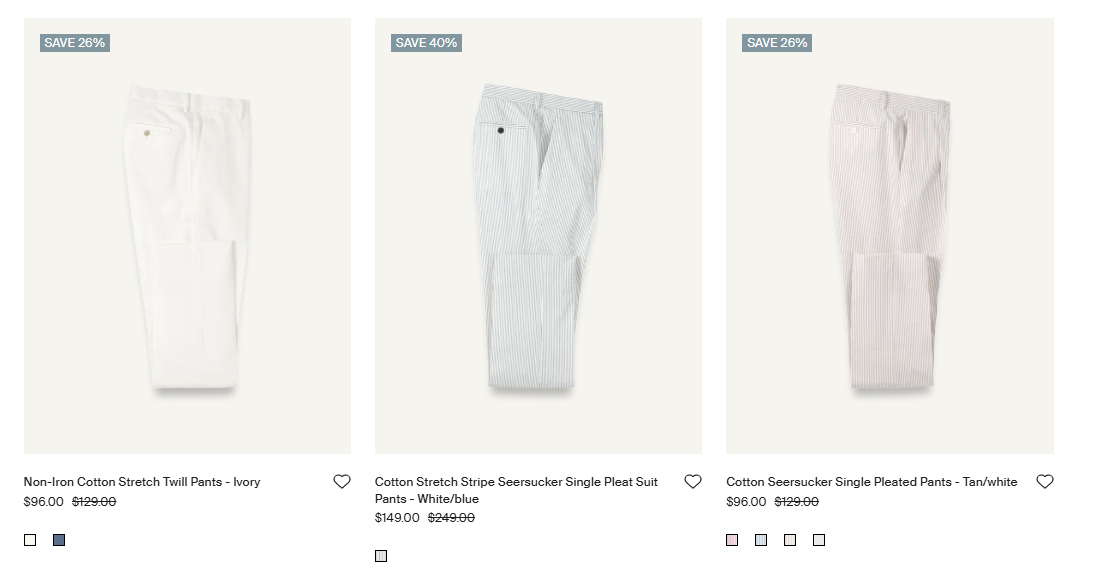Add Non-Iron Cotton Twill Pants to wishlist
The image size is (1111, 585).
(x=342, y=481)
